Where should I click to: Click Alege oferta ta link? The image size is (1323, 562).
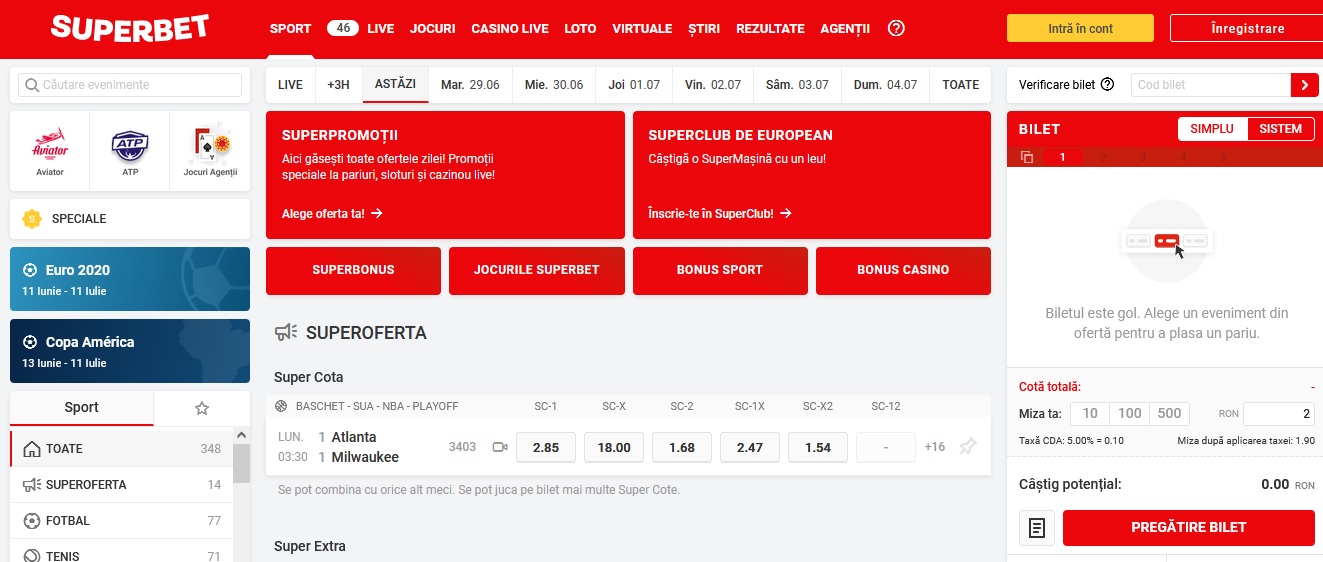(332, 213)
